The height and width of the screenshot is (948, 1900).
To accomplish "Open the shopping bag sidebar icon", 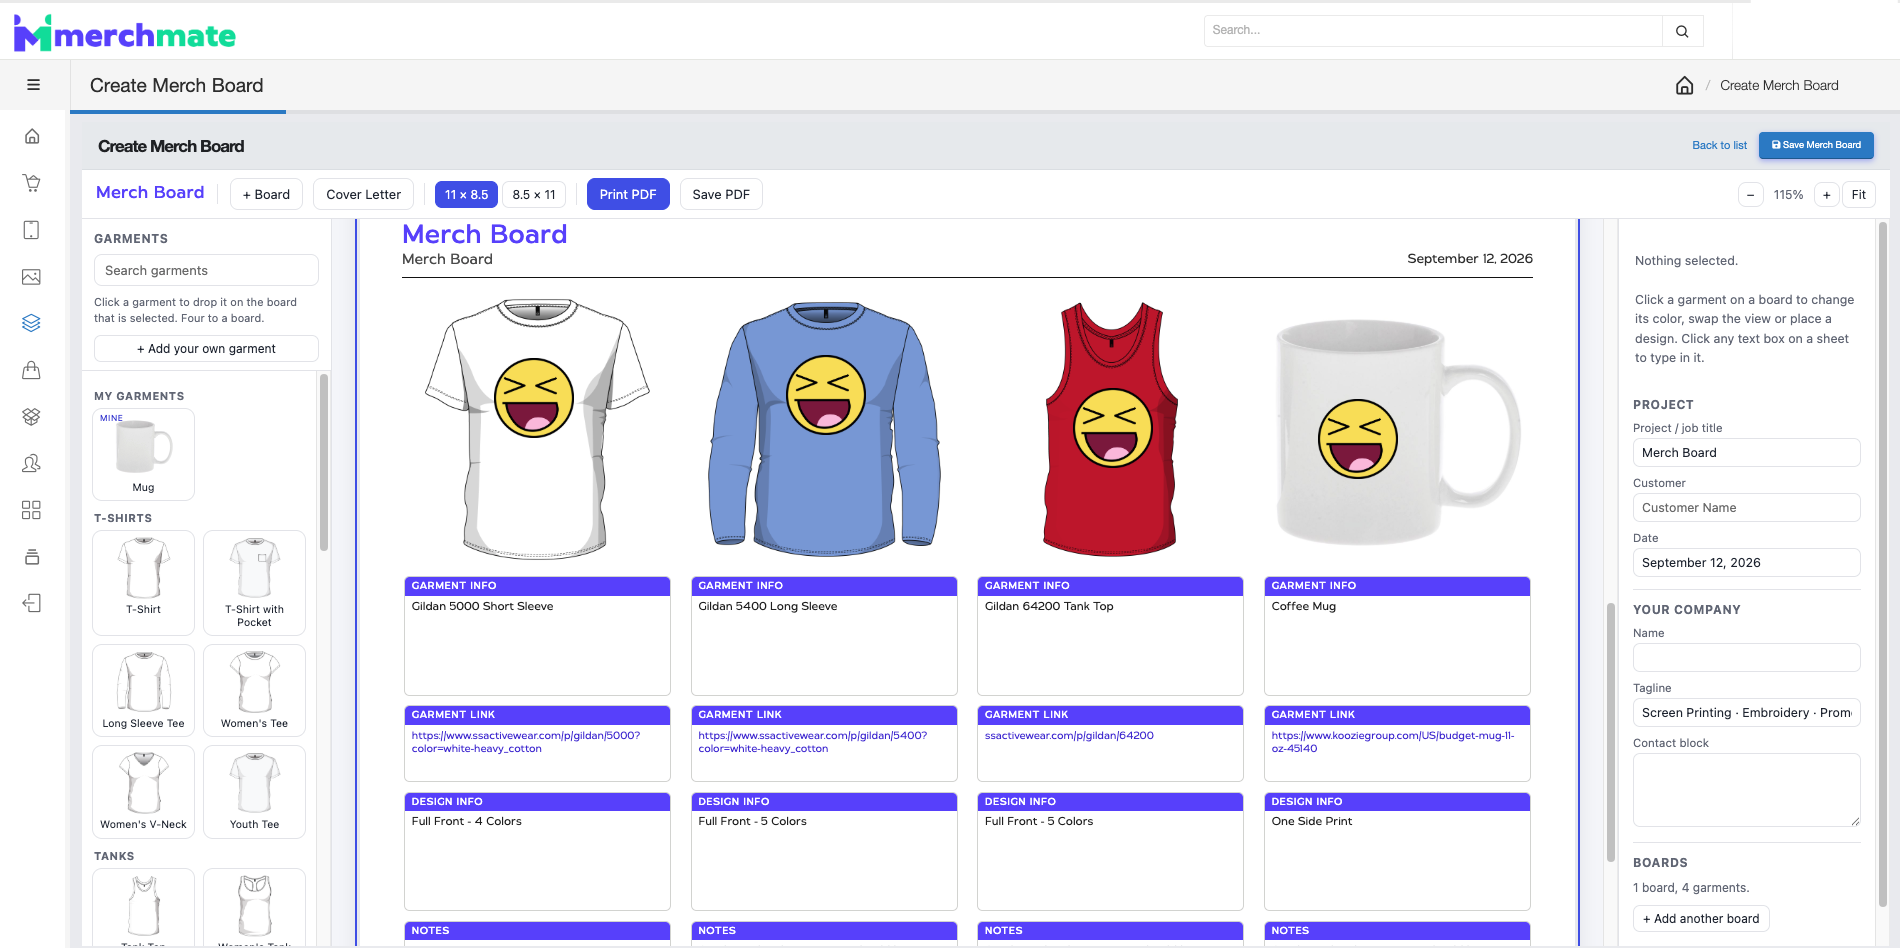I will [x=32, y=370].
